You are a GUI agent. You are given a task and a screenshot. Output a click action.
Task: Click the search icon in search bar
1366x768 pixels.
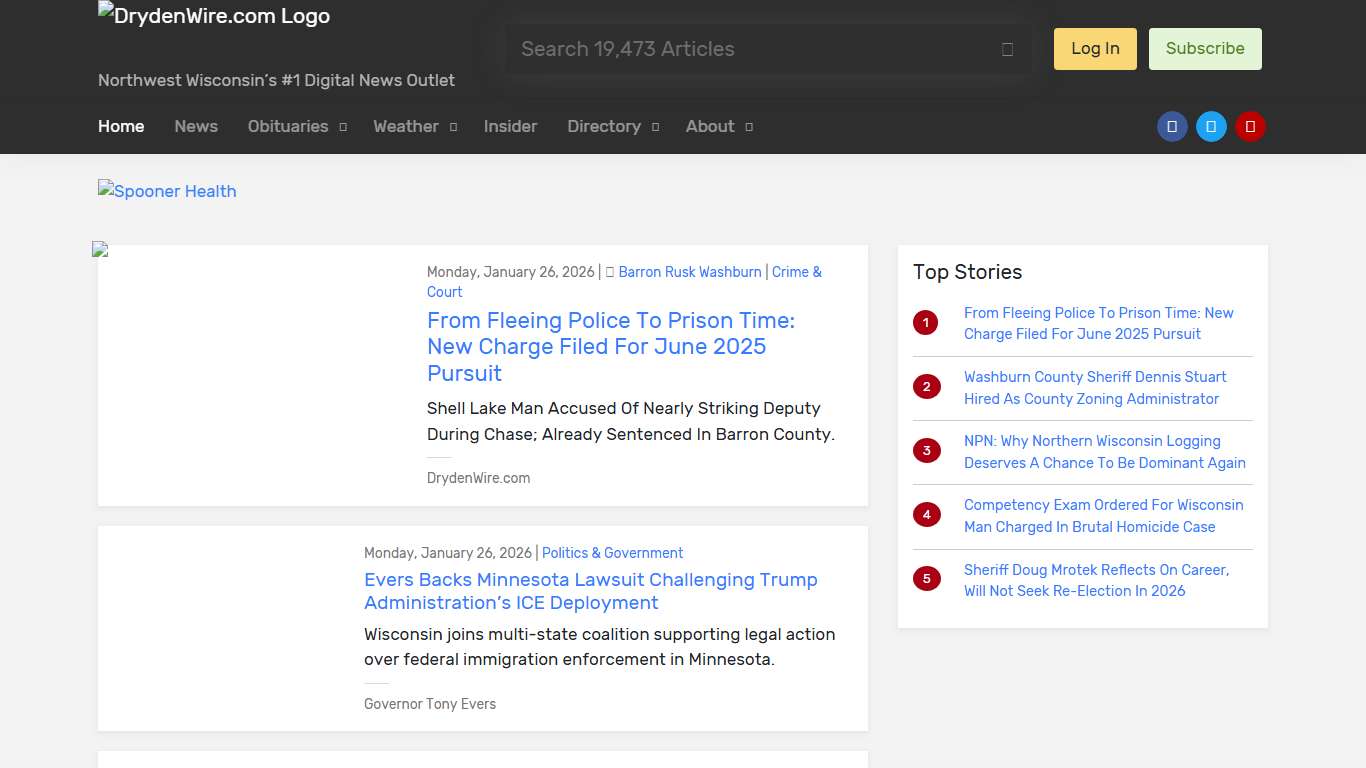click(x=1007, y=50)
